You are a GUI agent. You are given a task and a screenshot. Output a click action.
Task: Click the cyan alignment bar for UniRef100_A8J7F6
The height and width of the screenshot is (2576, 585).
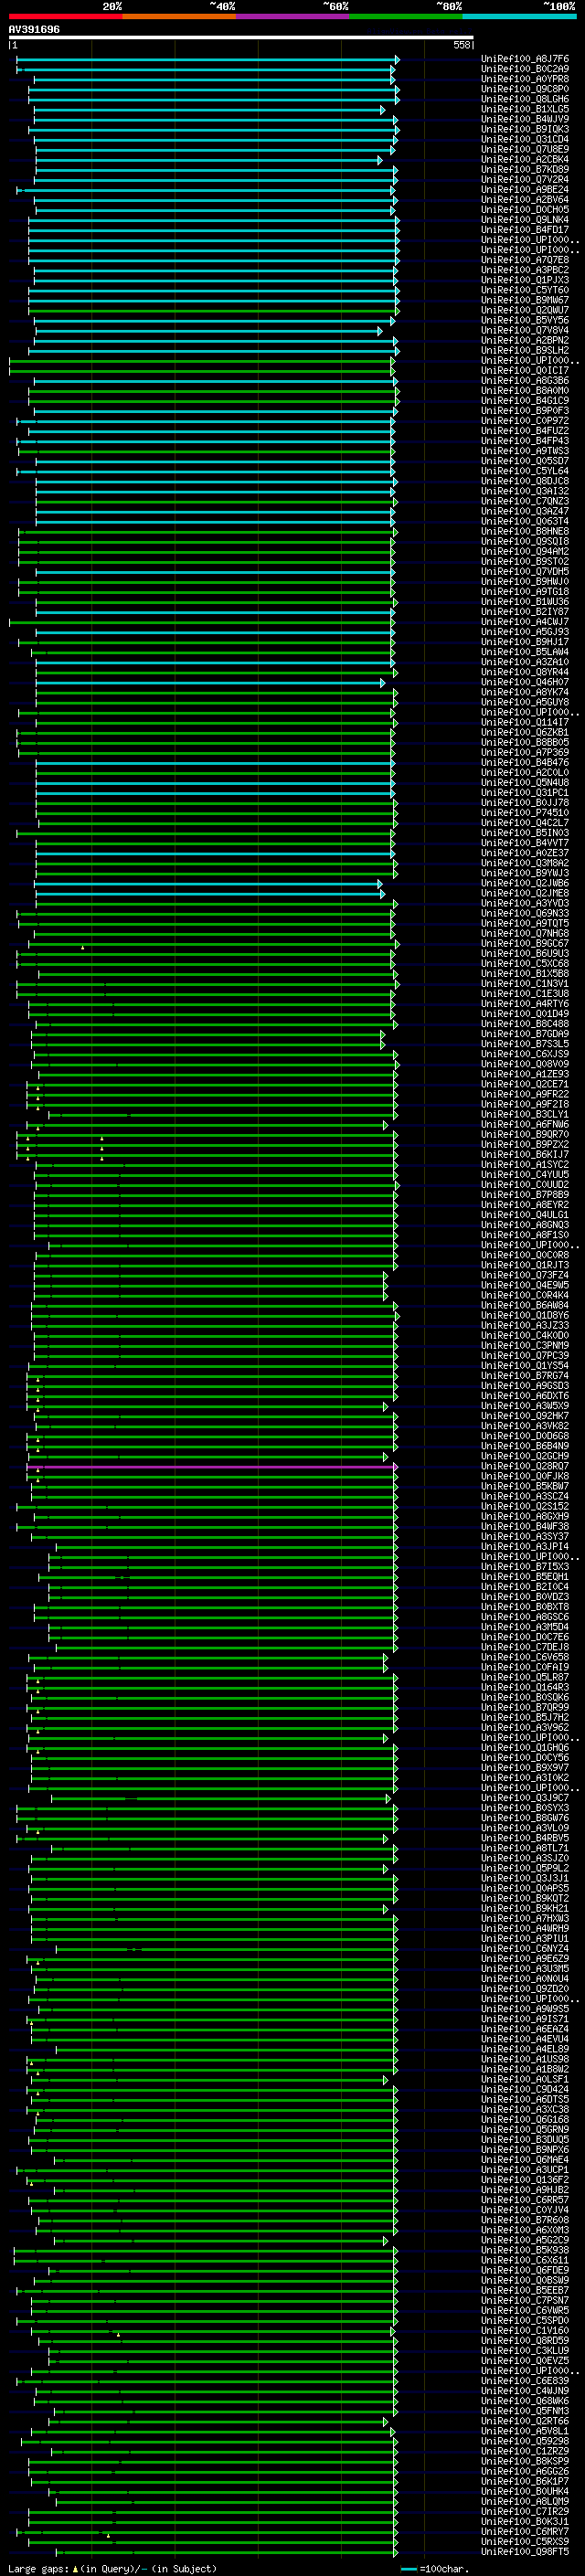208,60
